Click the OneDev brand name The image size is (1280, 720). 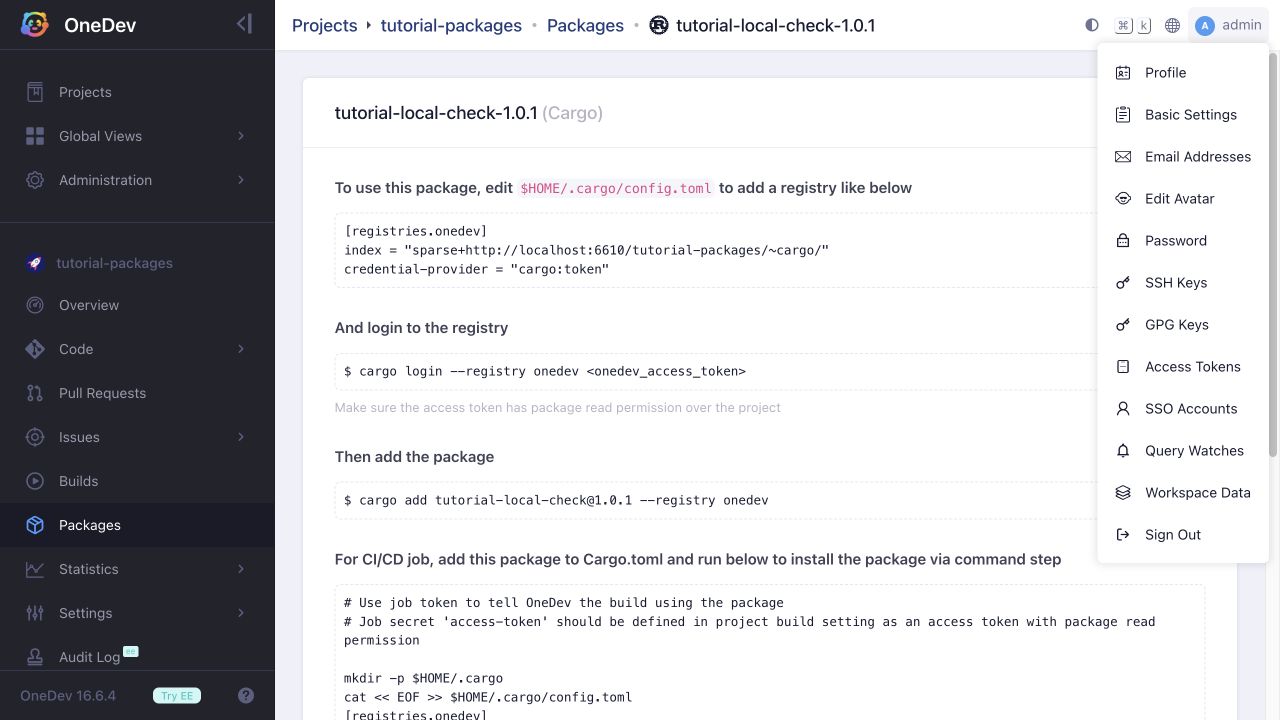coord(100,25)
